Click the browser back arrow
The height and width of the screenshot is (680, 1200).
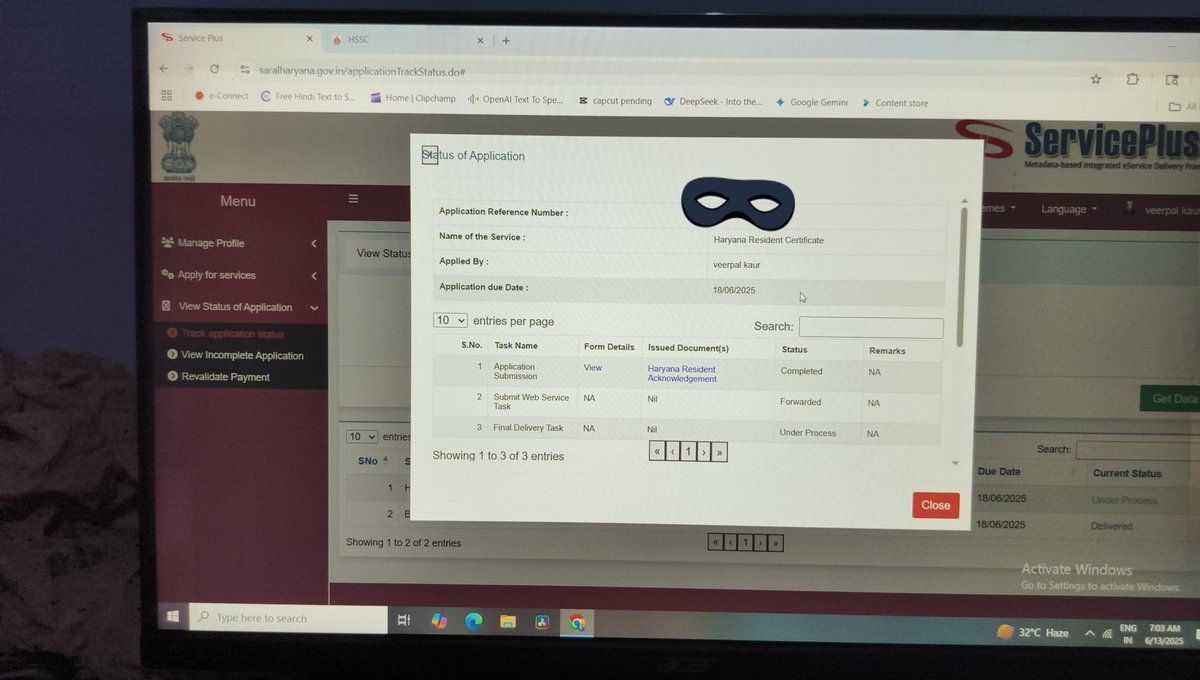coord(164,69)
